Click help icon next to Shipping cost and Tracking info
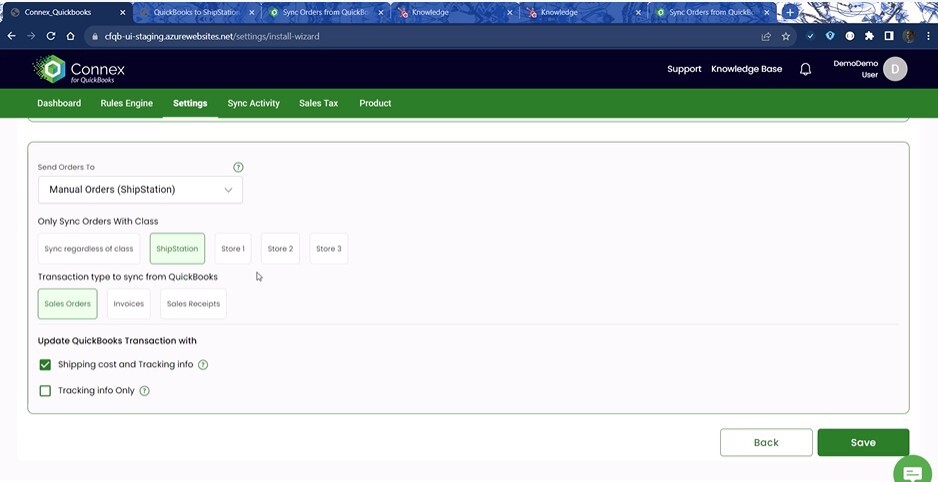The height and width of the screenshot is (482, 938). point(203,365)
